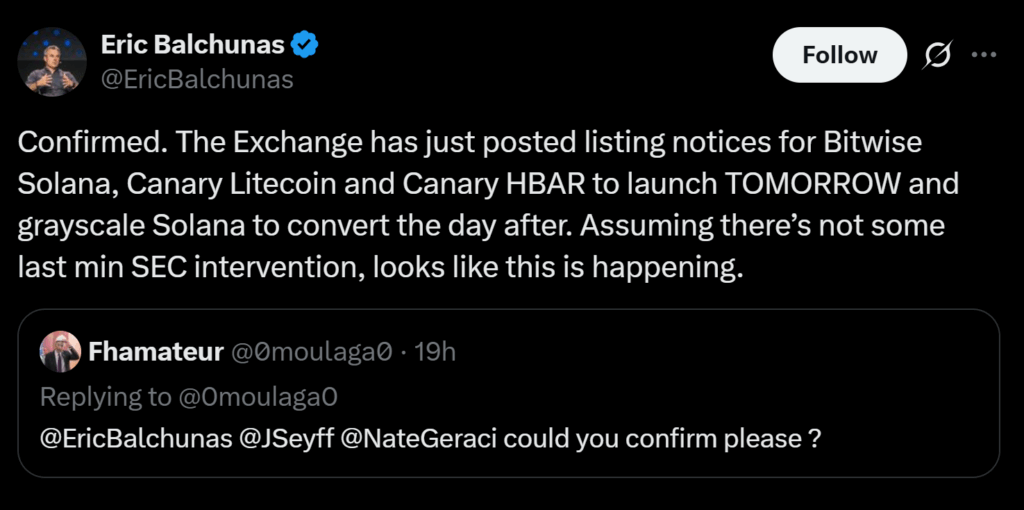Open the Grok slashed-circle icon
This screenshot has height=510, width=1024.
pyautogui.click(x=937, y=56)
